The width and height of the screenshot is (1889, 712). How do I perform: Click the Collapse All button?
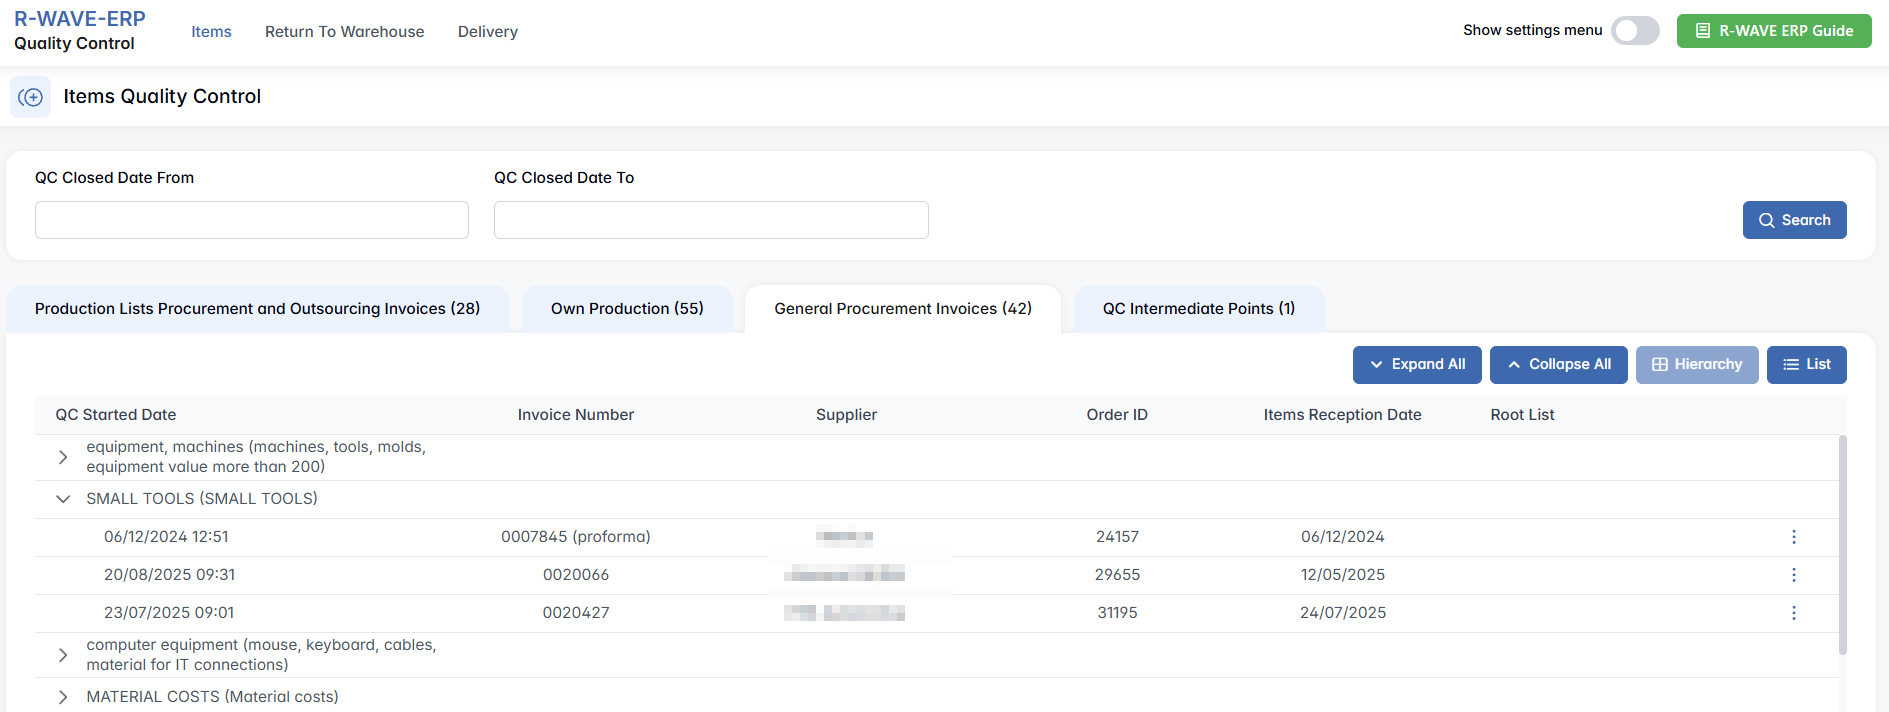pyautogui.click(x=1558, y=365)
